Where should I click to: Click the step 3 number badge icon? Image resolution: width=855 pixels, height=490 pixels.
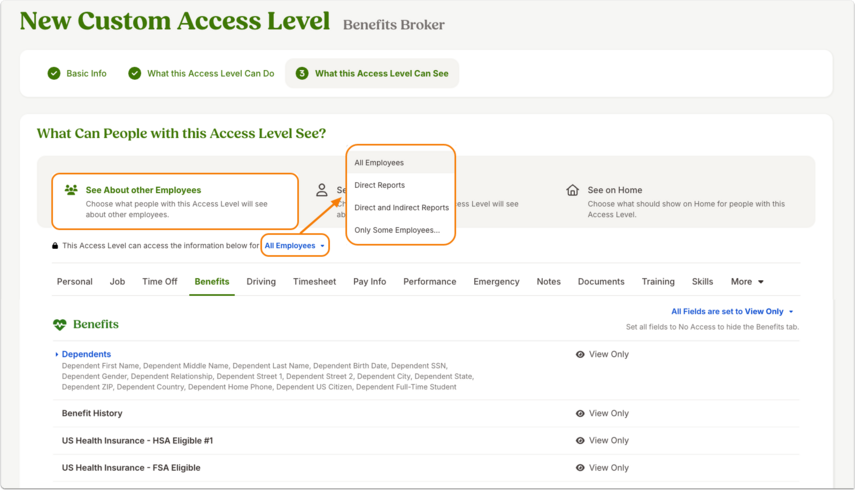302,74
